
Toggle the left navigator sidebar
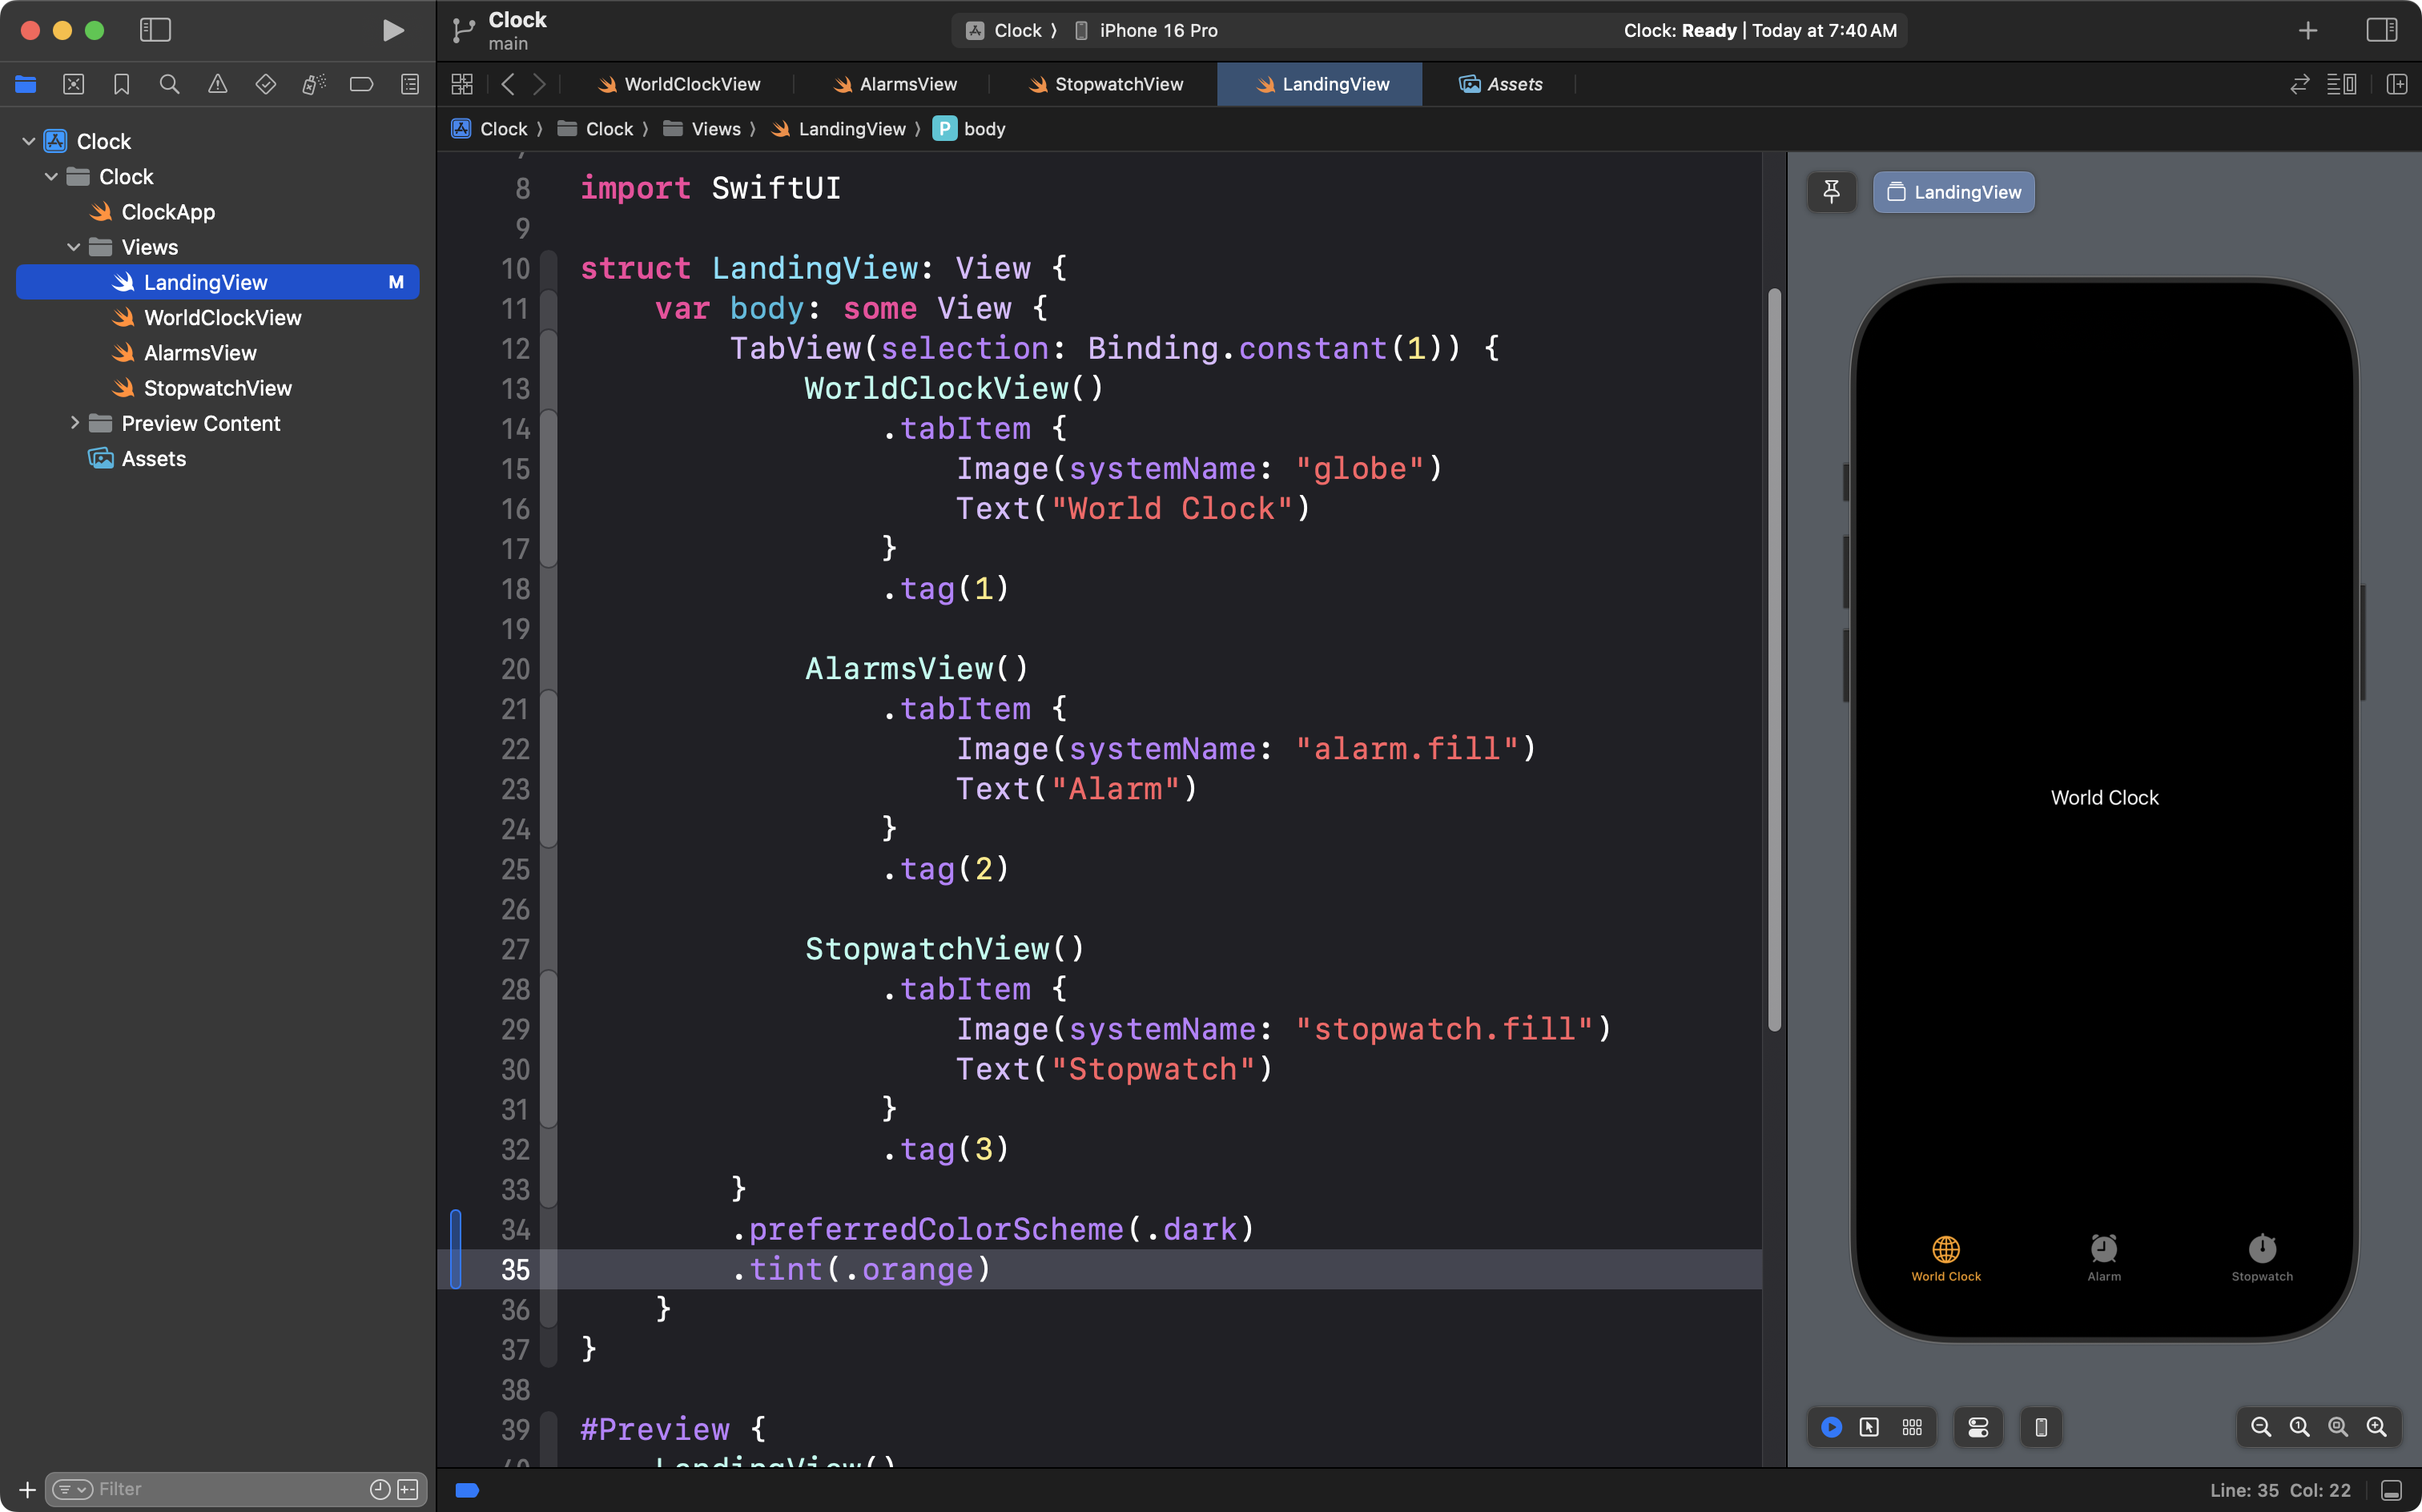coord(155,30)
